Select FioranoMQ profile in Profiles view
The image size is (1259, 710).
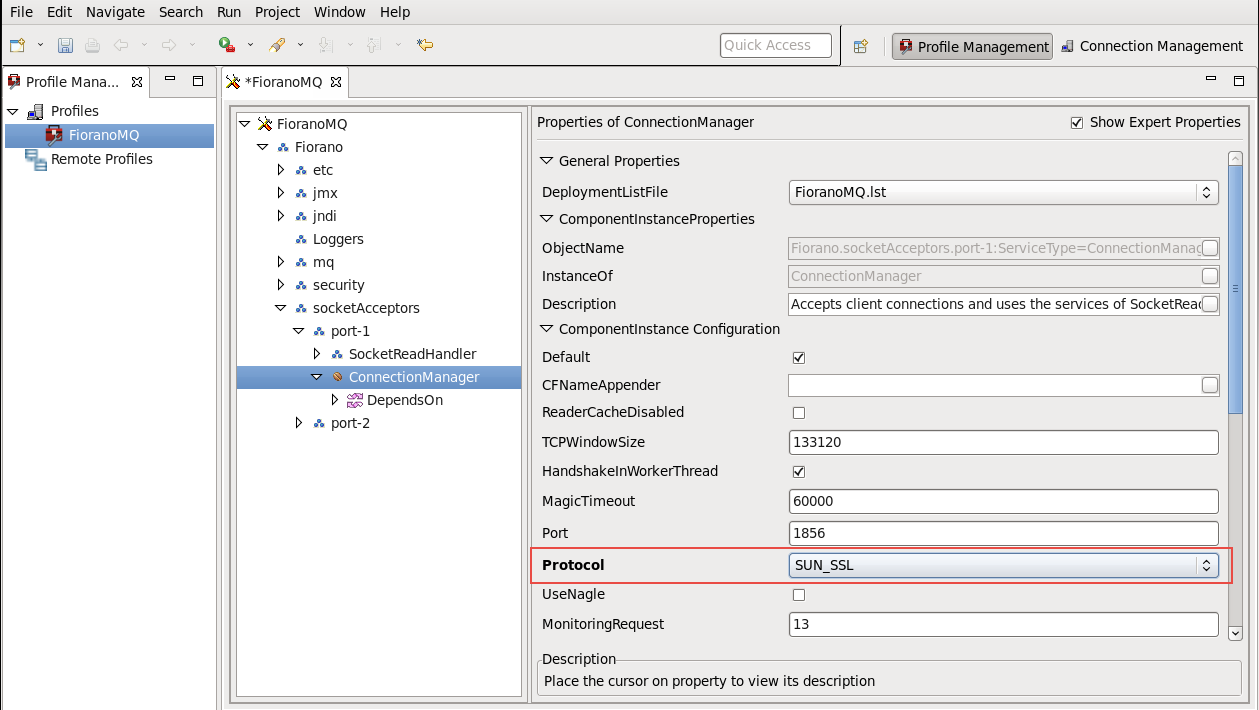(109, 135)
